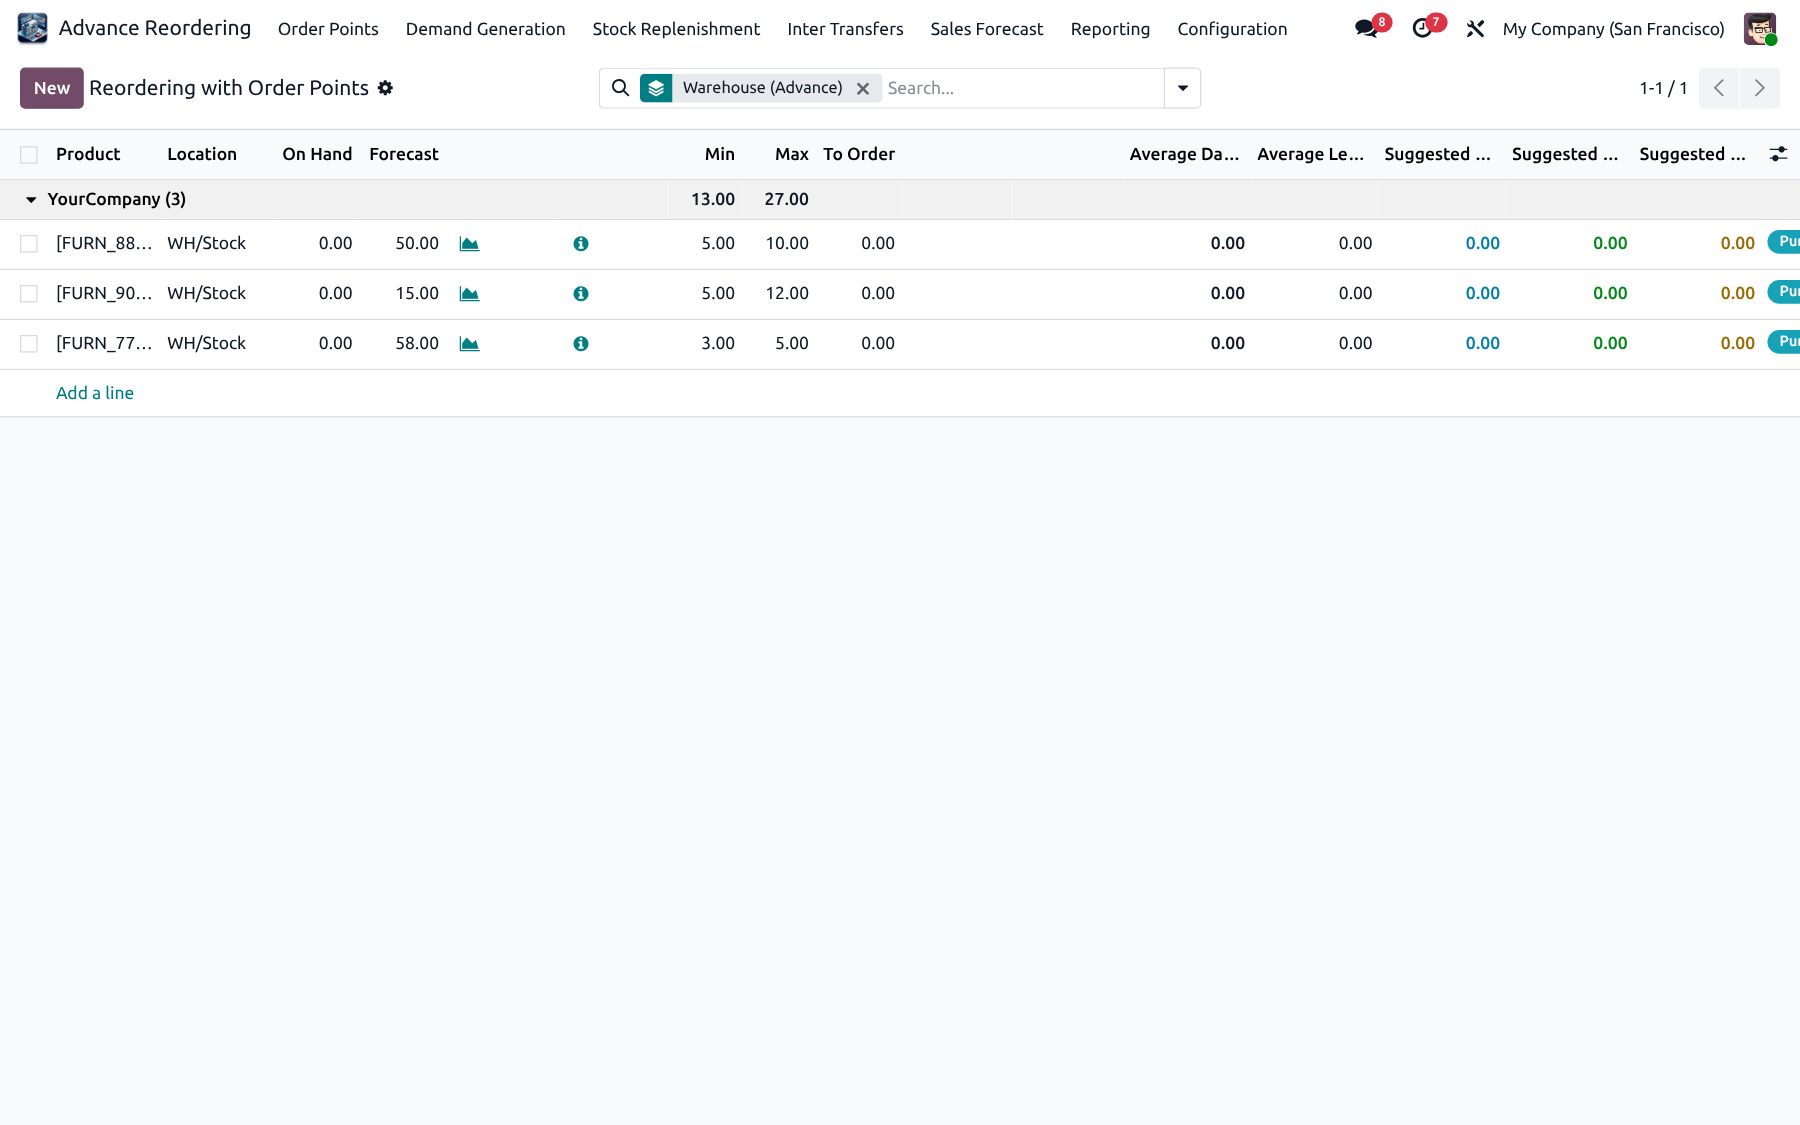The height and width of the screenshot is (1125, 1800).
Task: Open the Sales Forecast menu
Action: point(987,29)
